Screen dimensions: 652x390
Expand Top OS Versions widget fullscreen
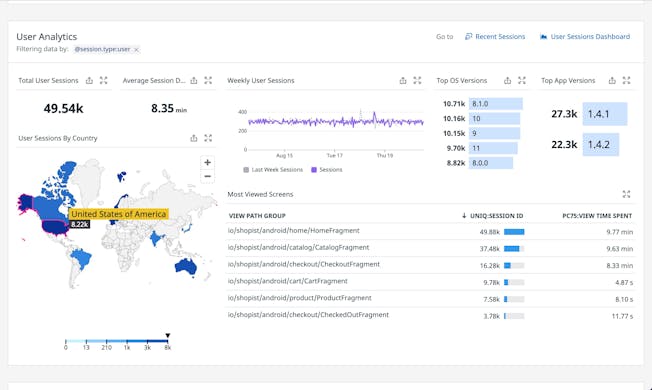pos(522,81)
